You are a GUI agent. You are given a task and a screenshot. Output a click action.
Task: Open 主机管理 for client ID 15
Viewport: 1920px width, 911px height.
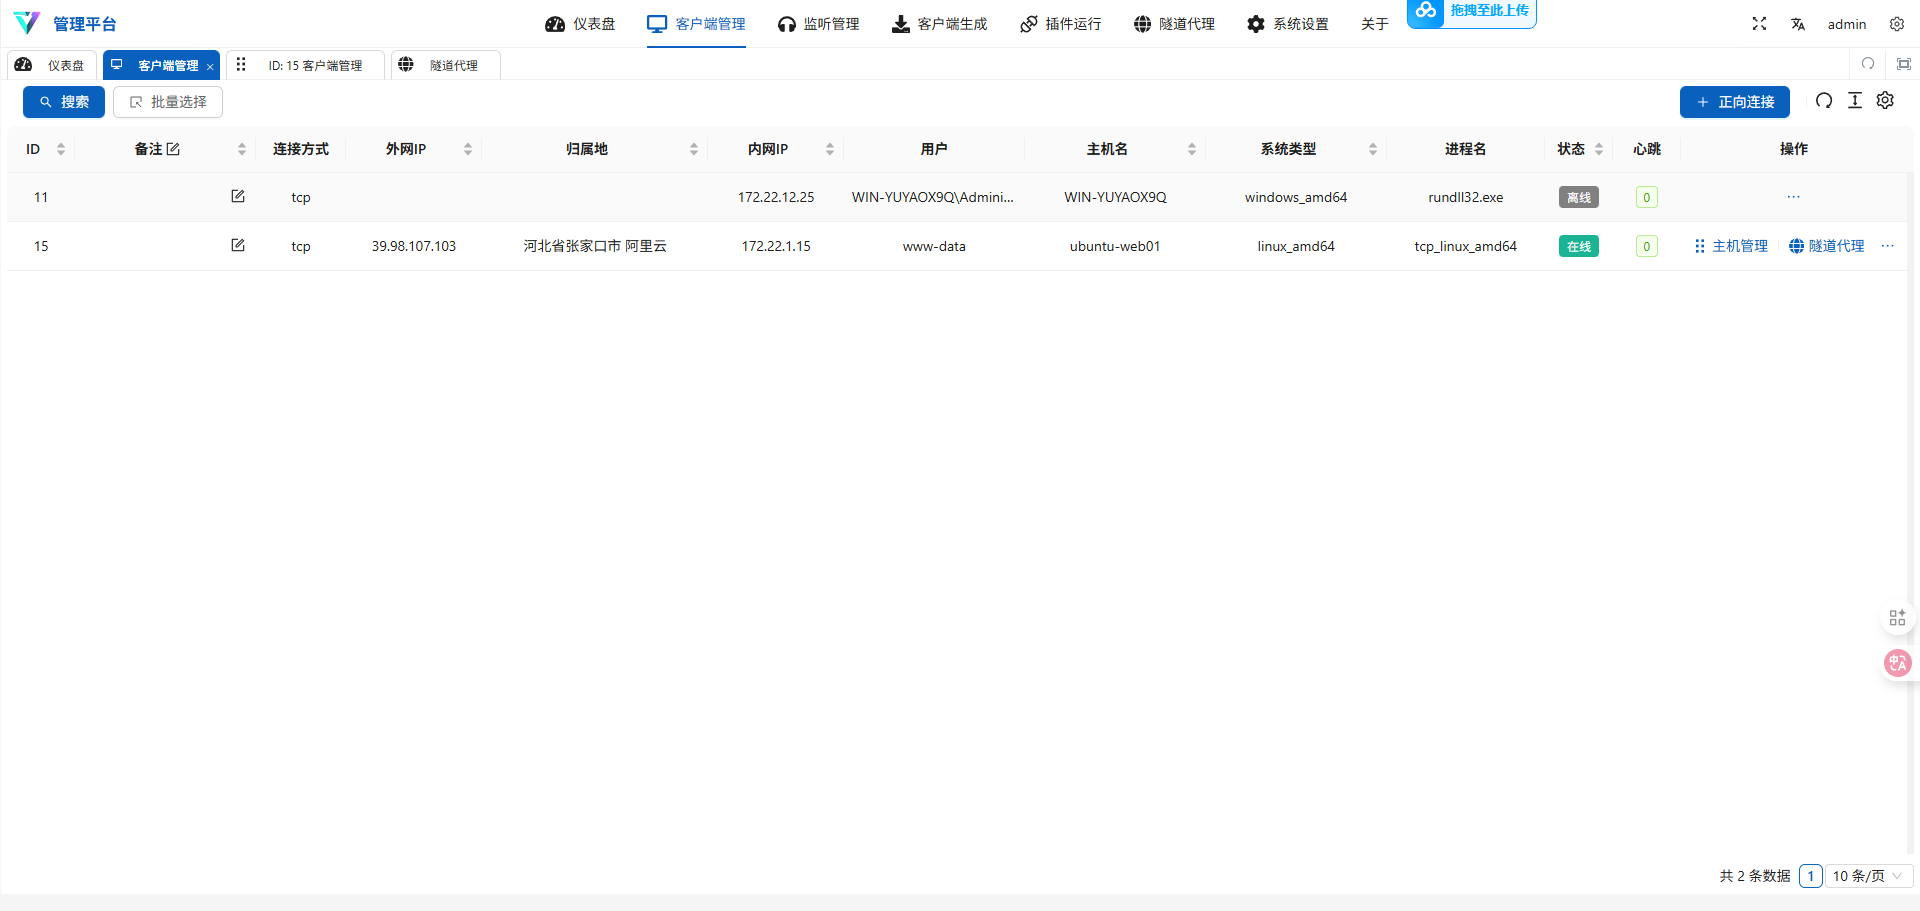(x=1731, y=246)
